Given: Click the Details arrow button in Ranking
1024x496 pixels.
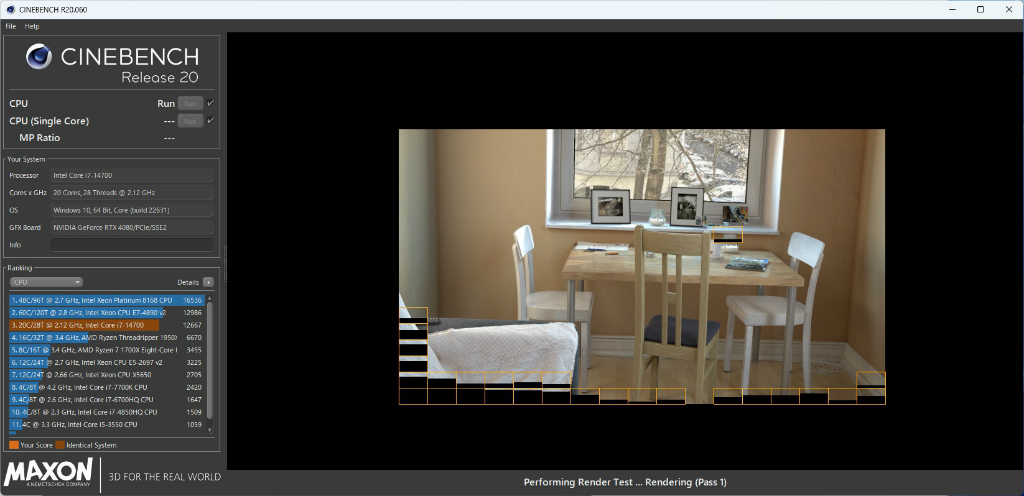Looking at the screenshot, I should click(x=208, y=283).
